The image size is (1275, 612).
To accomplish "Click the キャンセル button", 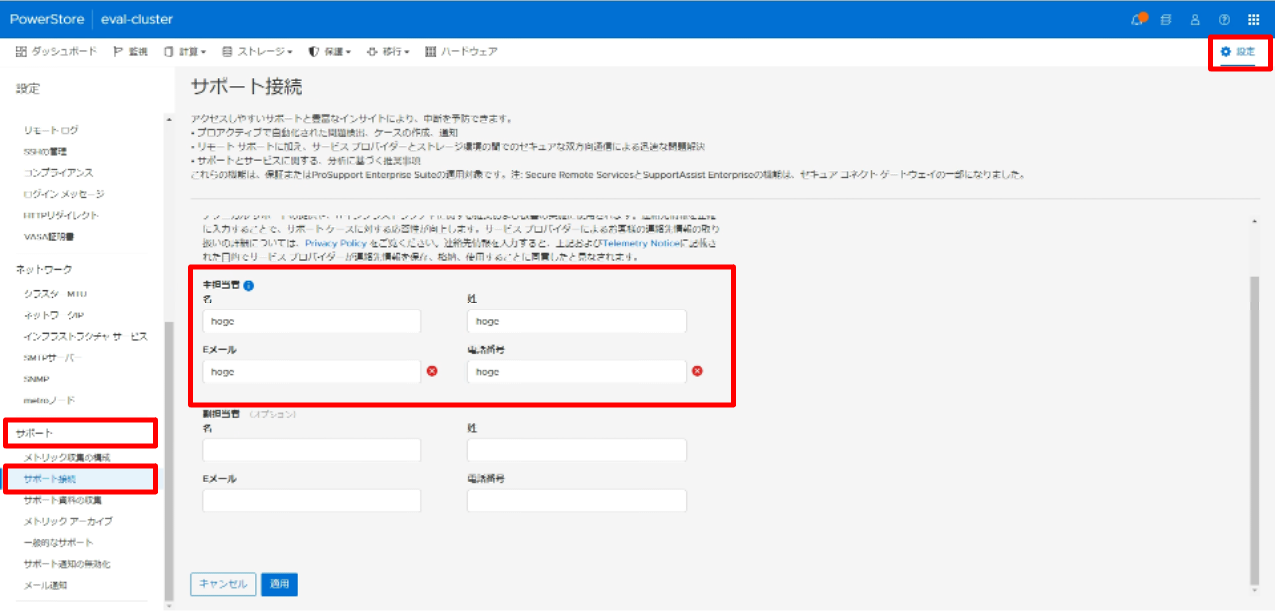I will [x=223, y=584].
